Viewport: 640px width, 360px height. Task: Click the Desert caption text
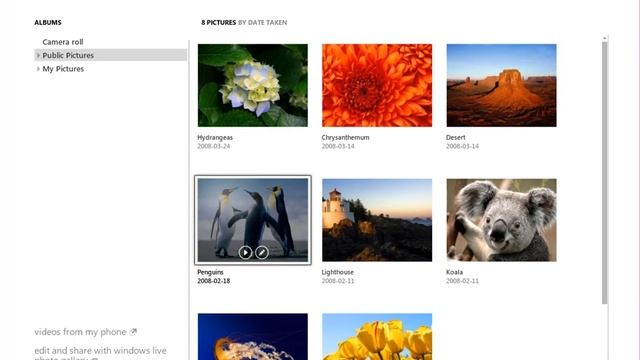pos(456,138)
